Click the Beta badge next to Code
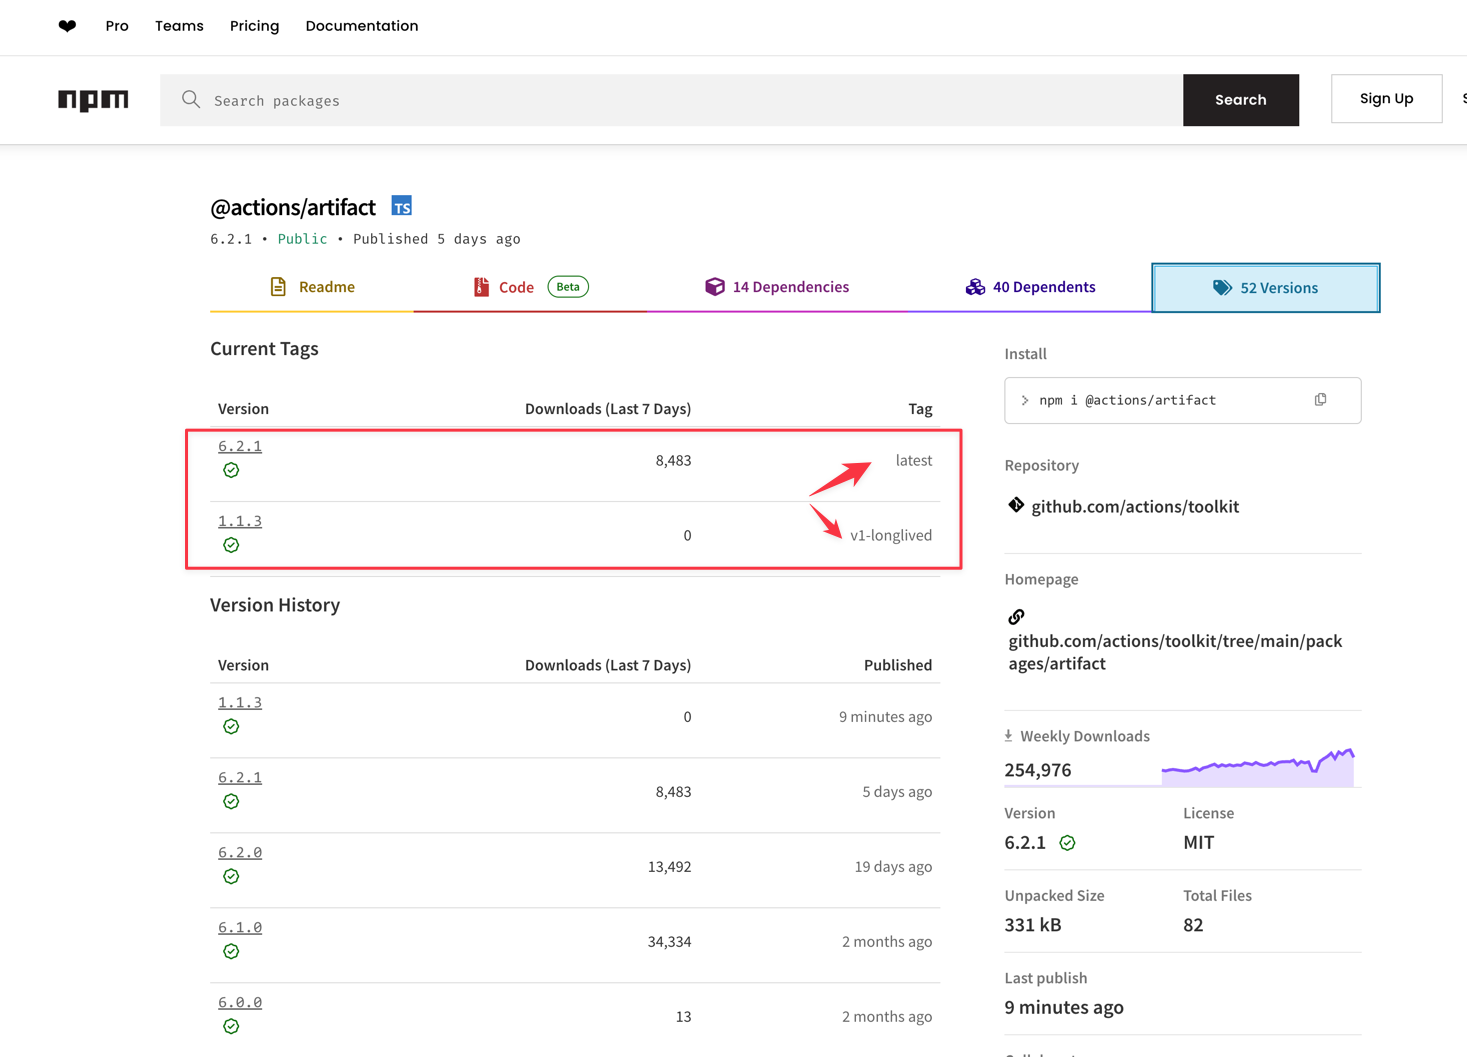The width and height of the screenshot is (1467, 1057). 568,287
